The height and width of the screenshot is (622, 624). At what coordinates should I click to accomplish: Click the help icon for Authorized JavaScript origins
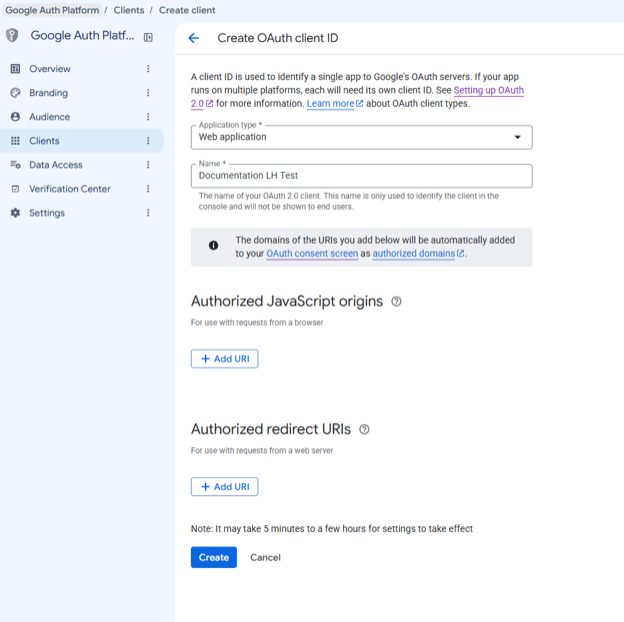(396, 302)
